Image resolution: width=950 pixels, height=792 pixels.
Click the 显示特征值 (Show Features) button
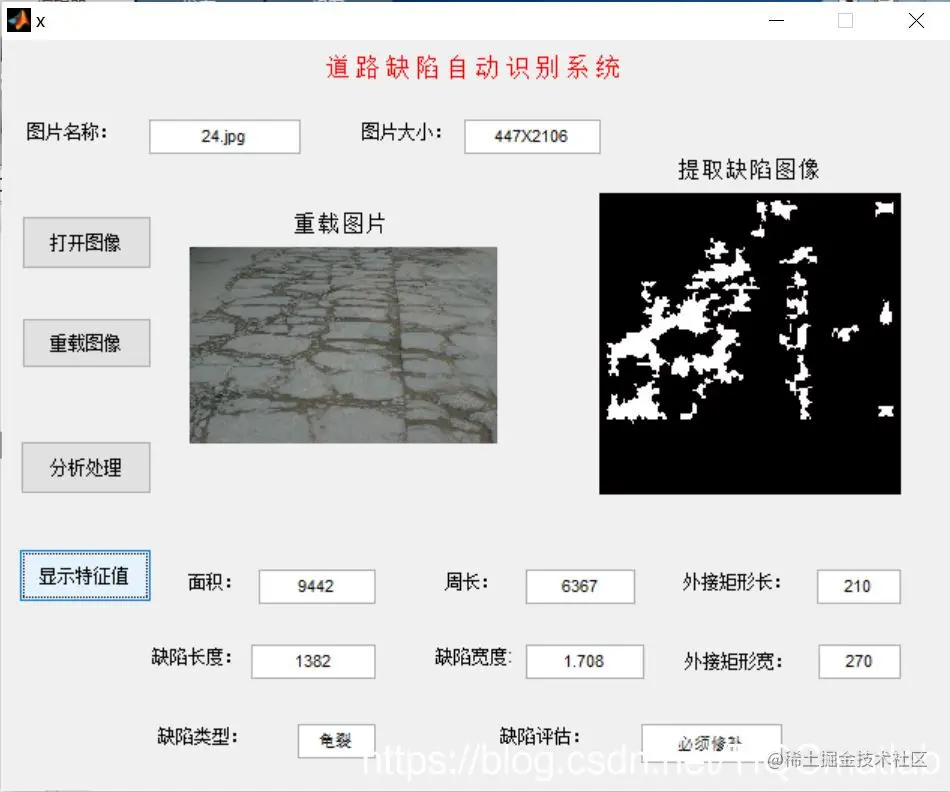[x=85, y=576]
